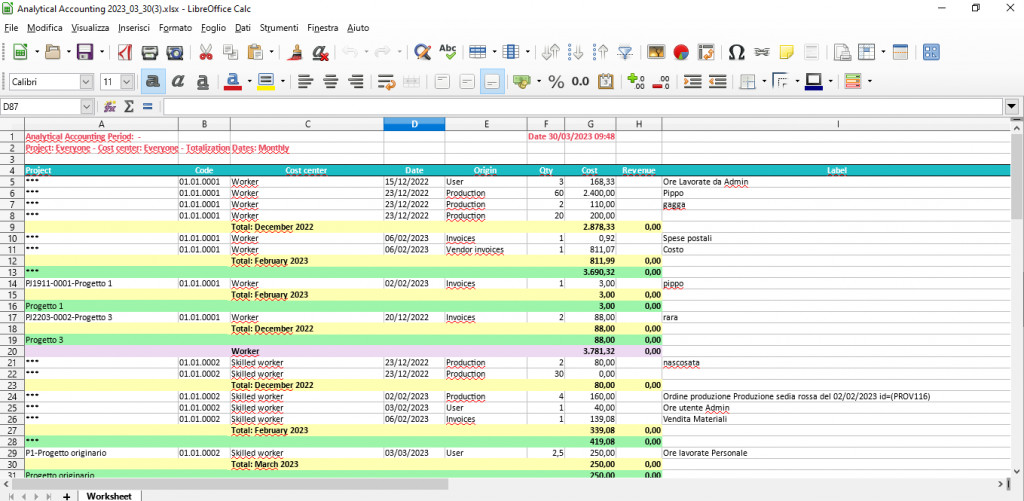Click column D header
Viewport: 1024px width, 501px height.
414,124
